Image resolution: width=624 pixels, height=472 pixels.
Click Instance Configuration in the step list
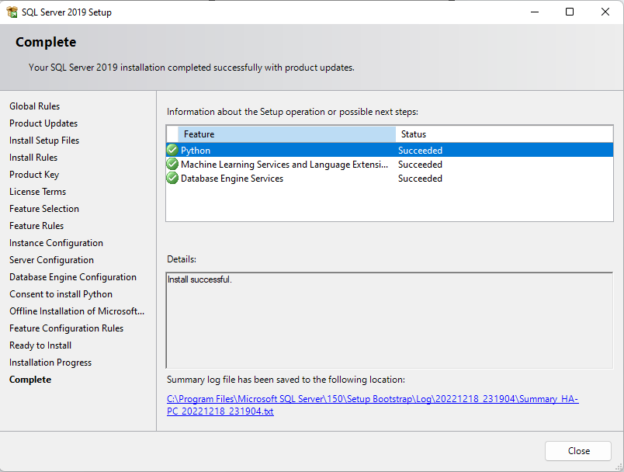(x=56, y=243)
